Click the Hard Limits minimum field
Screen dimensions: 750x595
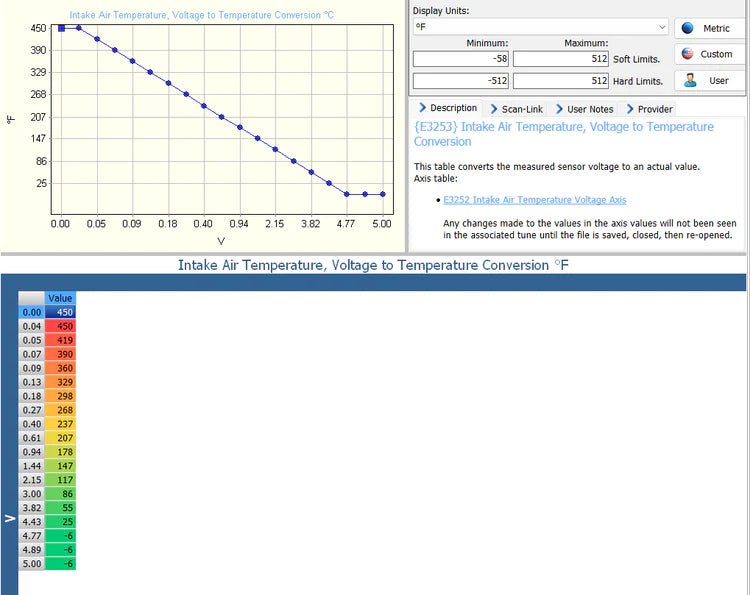(461, 81)
